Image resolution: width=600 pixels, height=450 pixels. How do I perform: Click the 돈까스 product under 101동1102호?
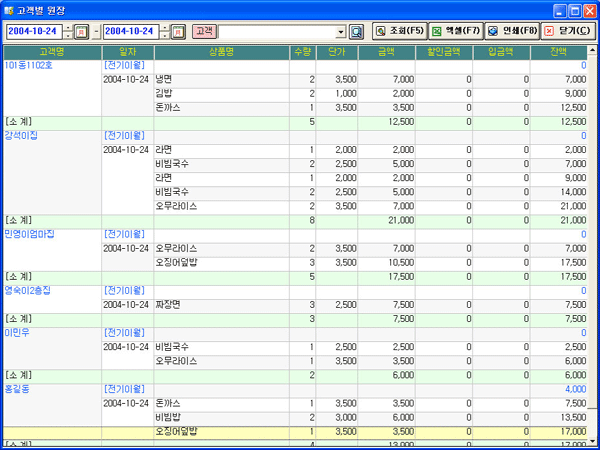point(222,108)
